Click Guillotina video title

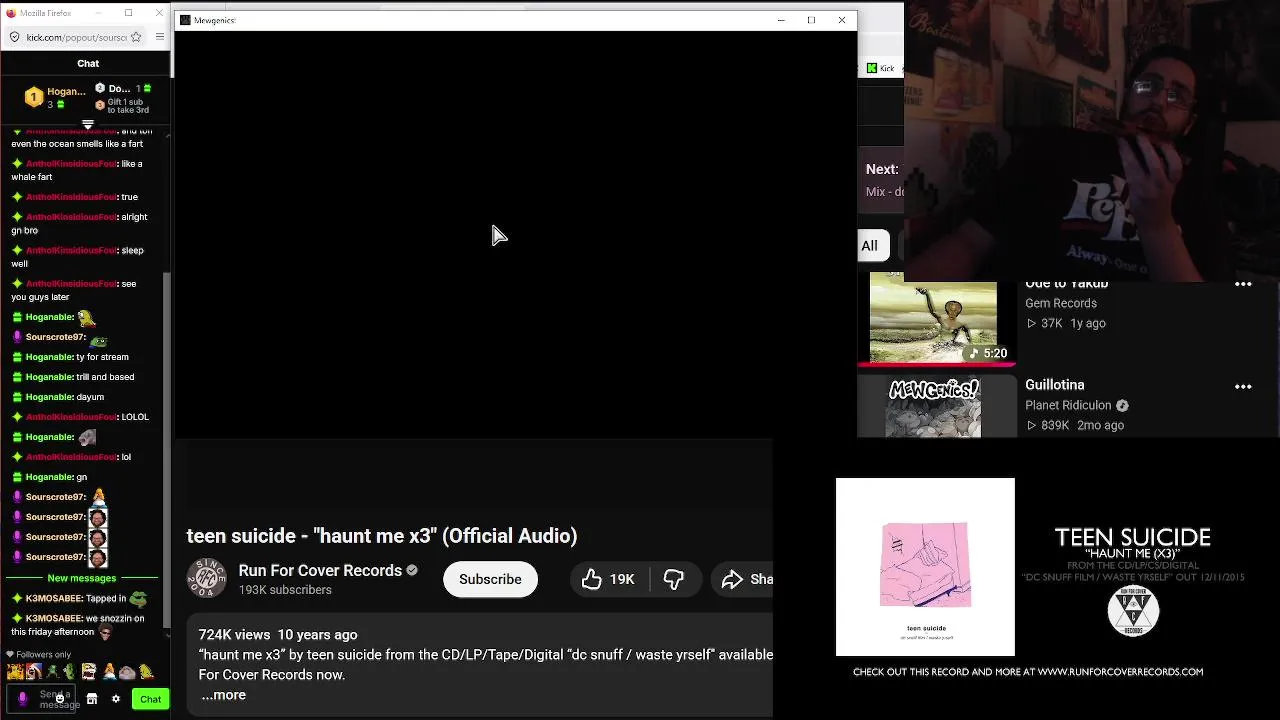[x=1054, y=385]
